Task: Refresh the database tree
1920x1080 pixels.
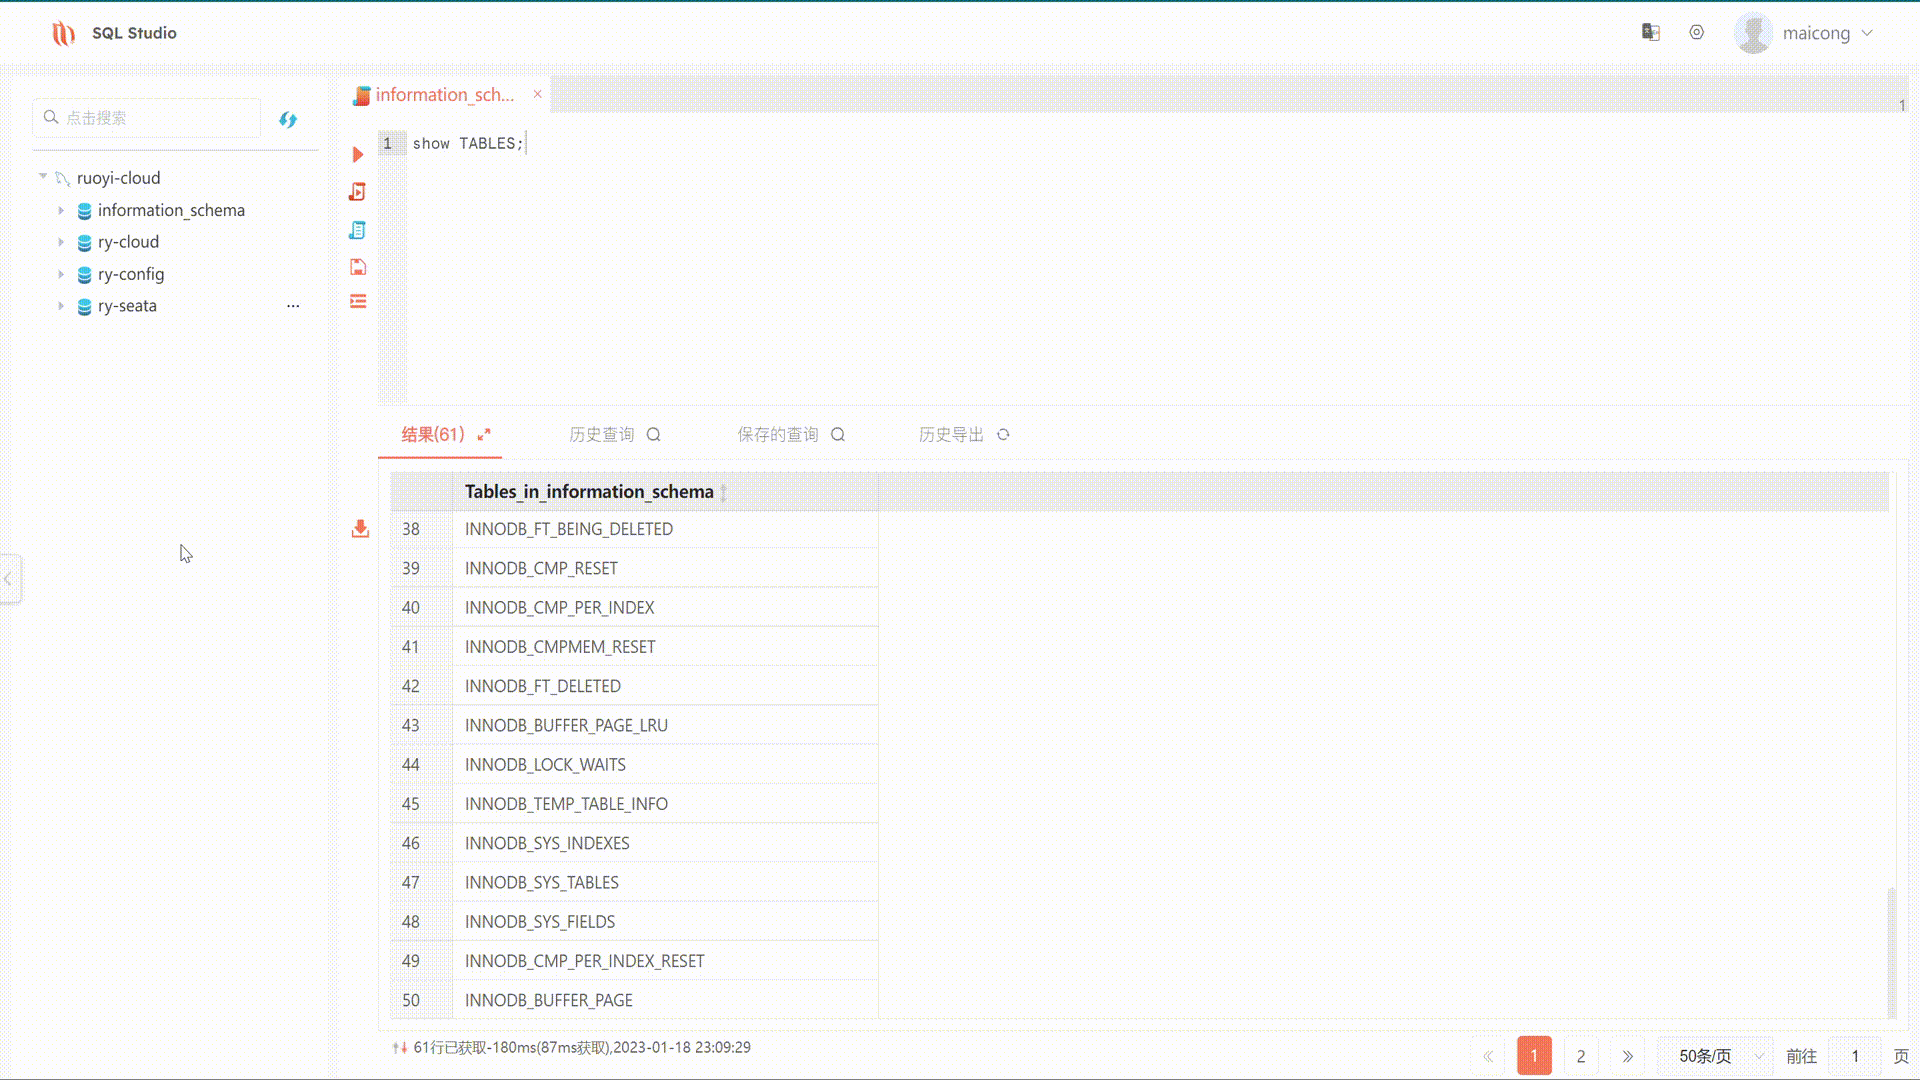Action: [288, 120]
